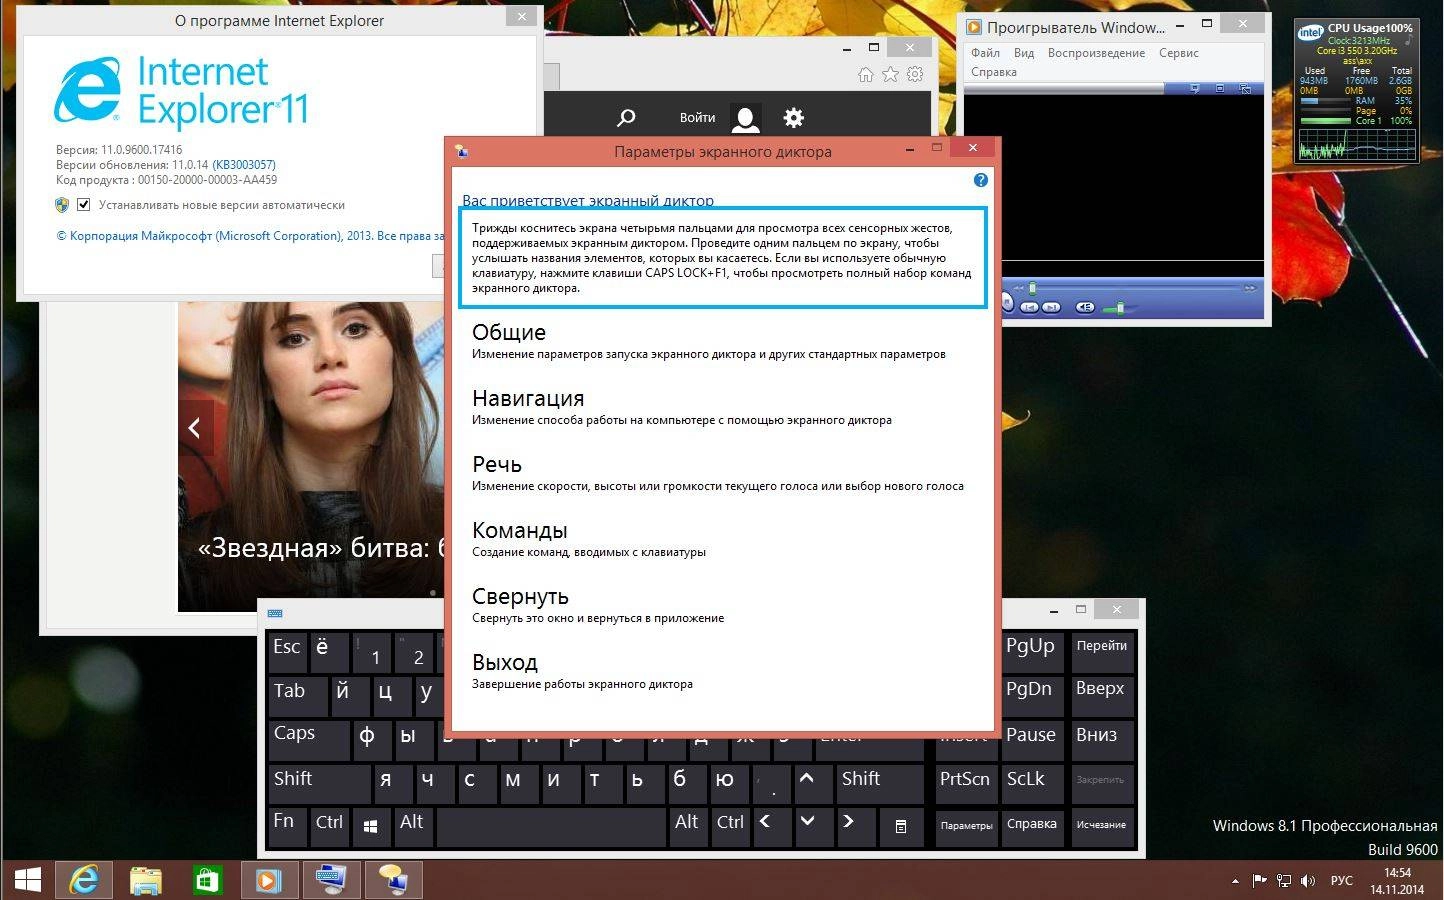This screenshot has width=1444, height=900.
Task: Open Windows Start button
Action: click(x=27, y=880)
